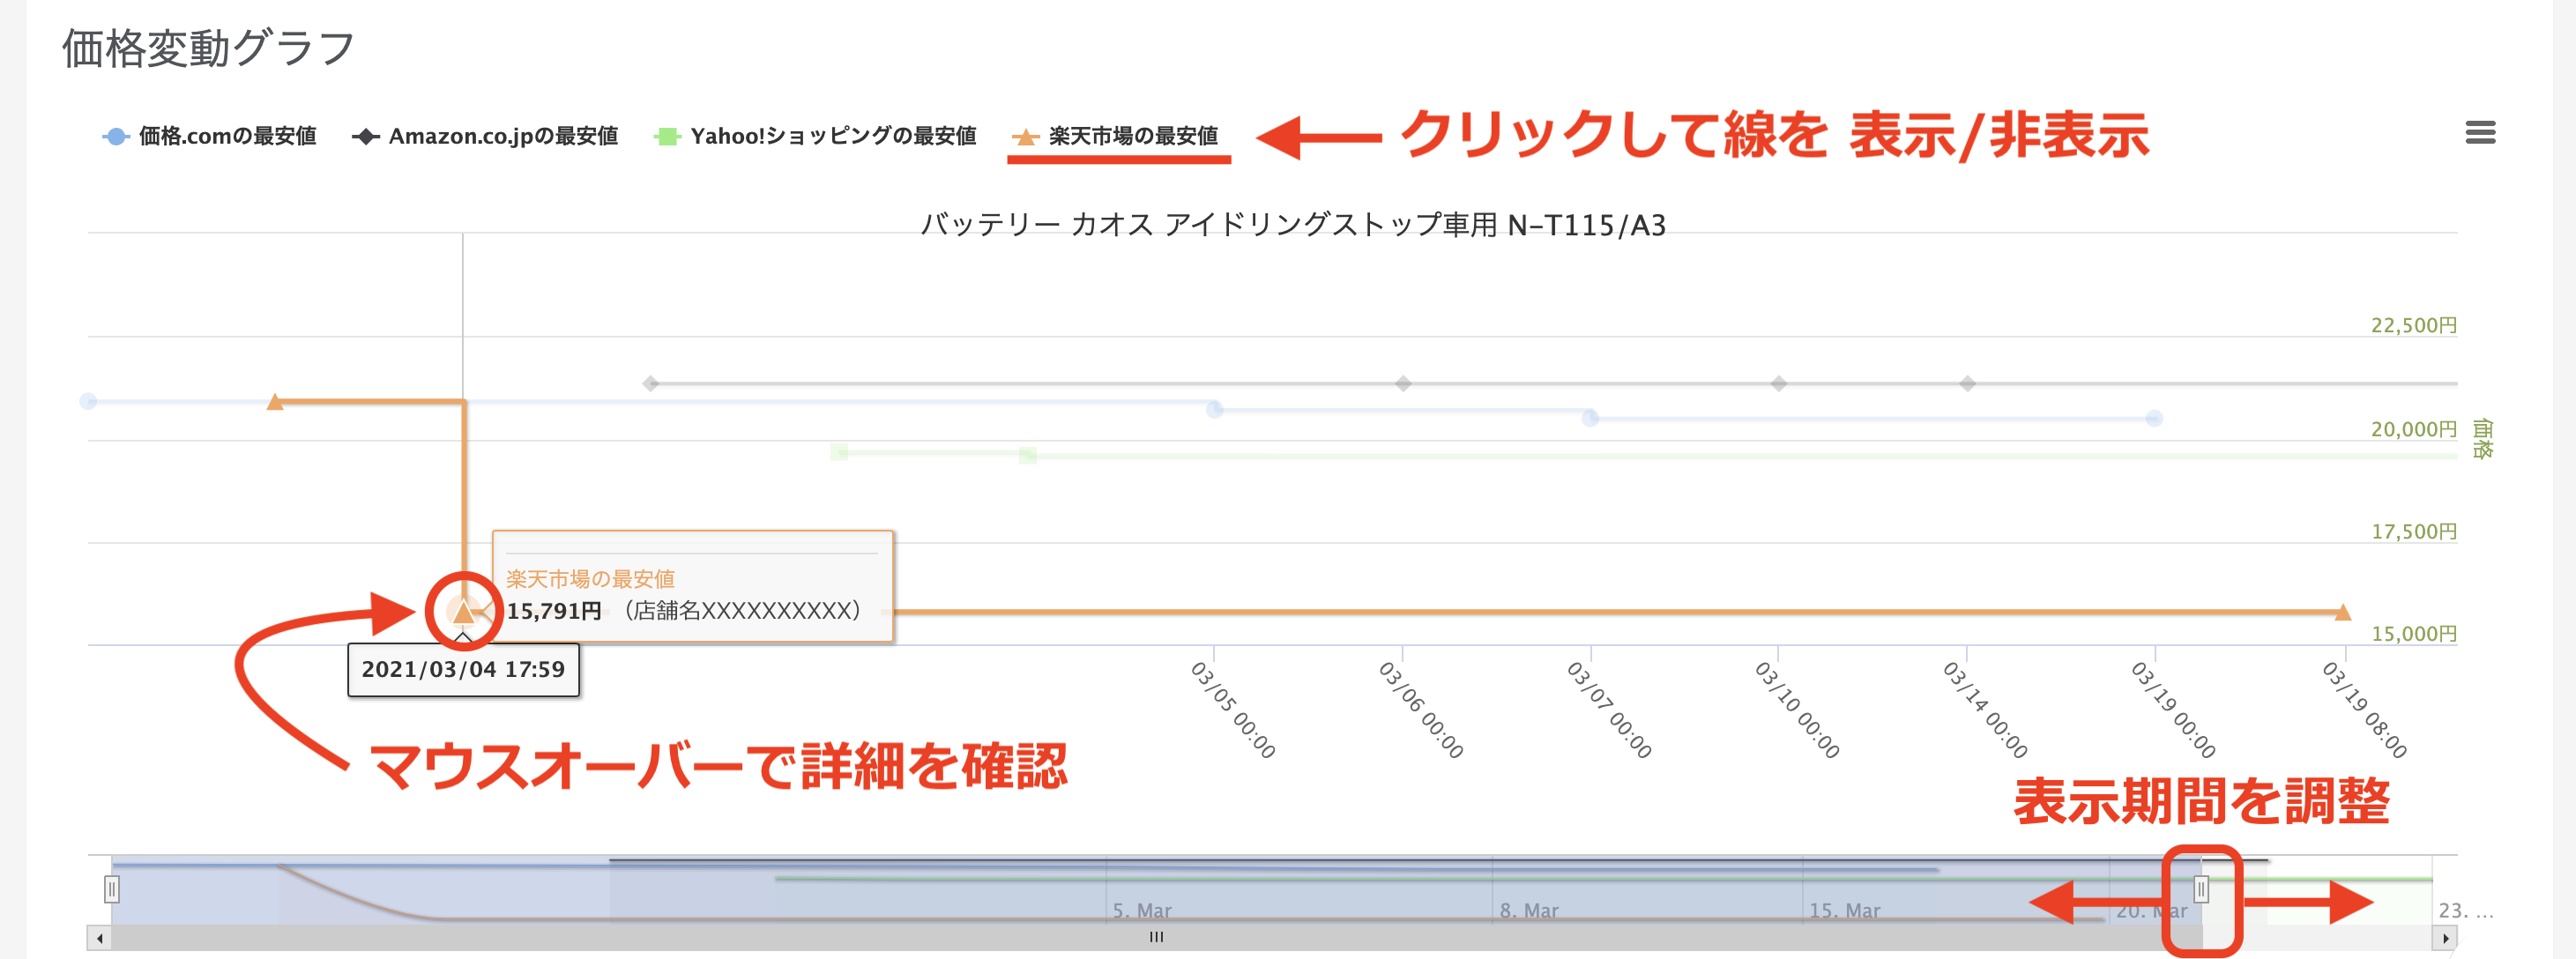2576x959 pixels.
Task: Click the first Yahoo green square marker
Action: tap(839, 452)
